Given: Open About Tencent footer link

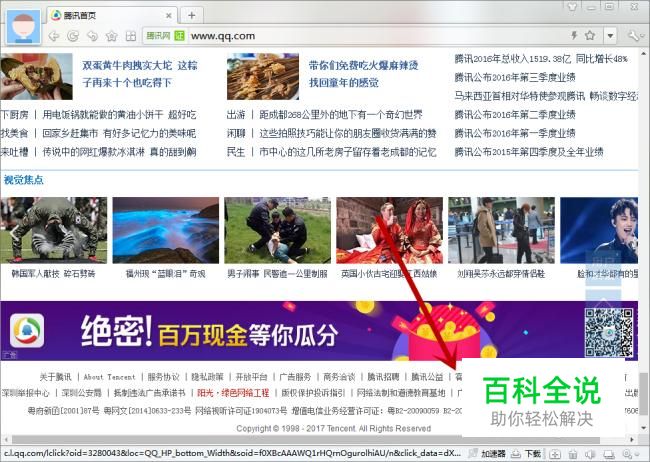Looking at the screenshot, I should pos(109,377).
